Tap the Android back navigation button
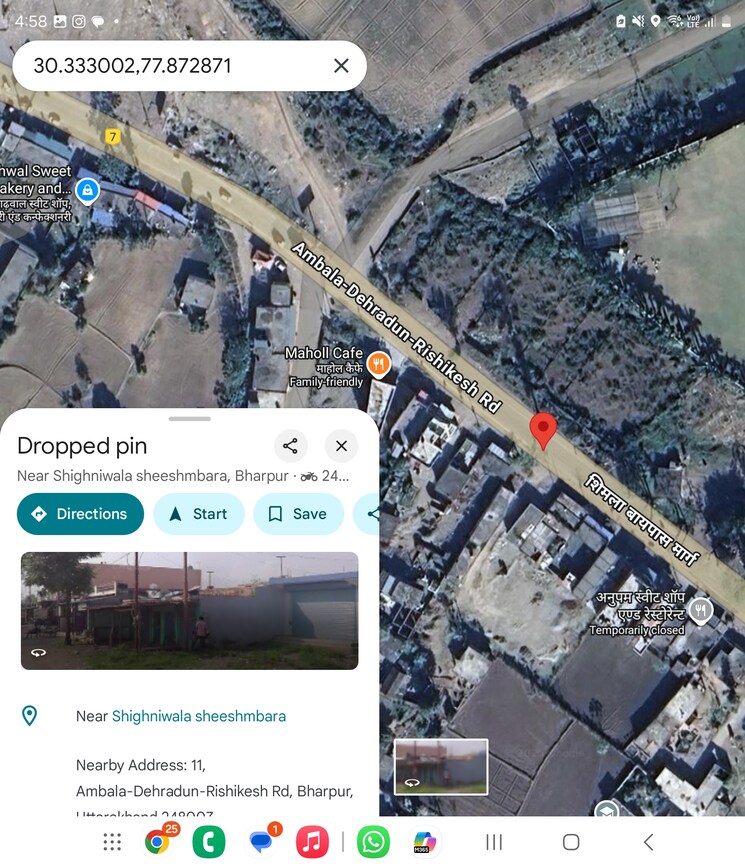Screen dimensions: 745x867 [649, 842]
